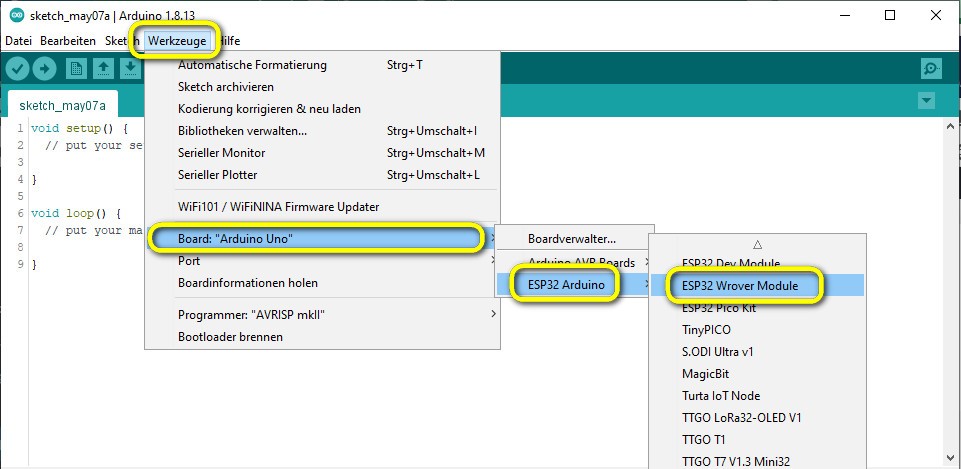Open the Serial Monitor magnifier icon
Screen dimensions: 961x469
[931, 69]
